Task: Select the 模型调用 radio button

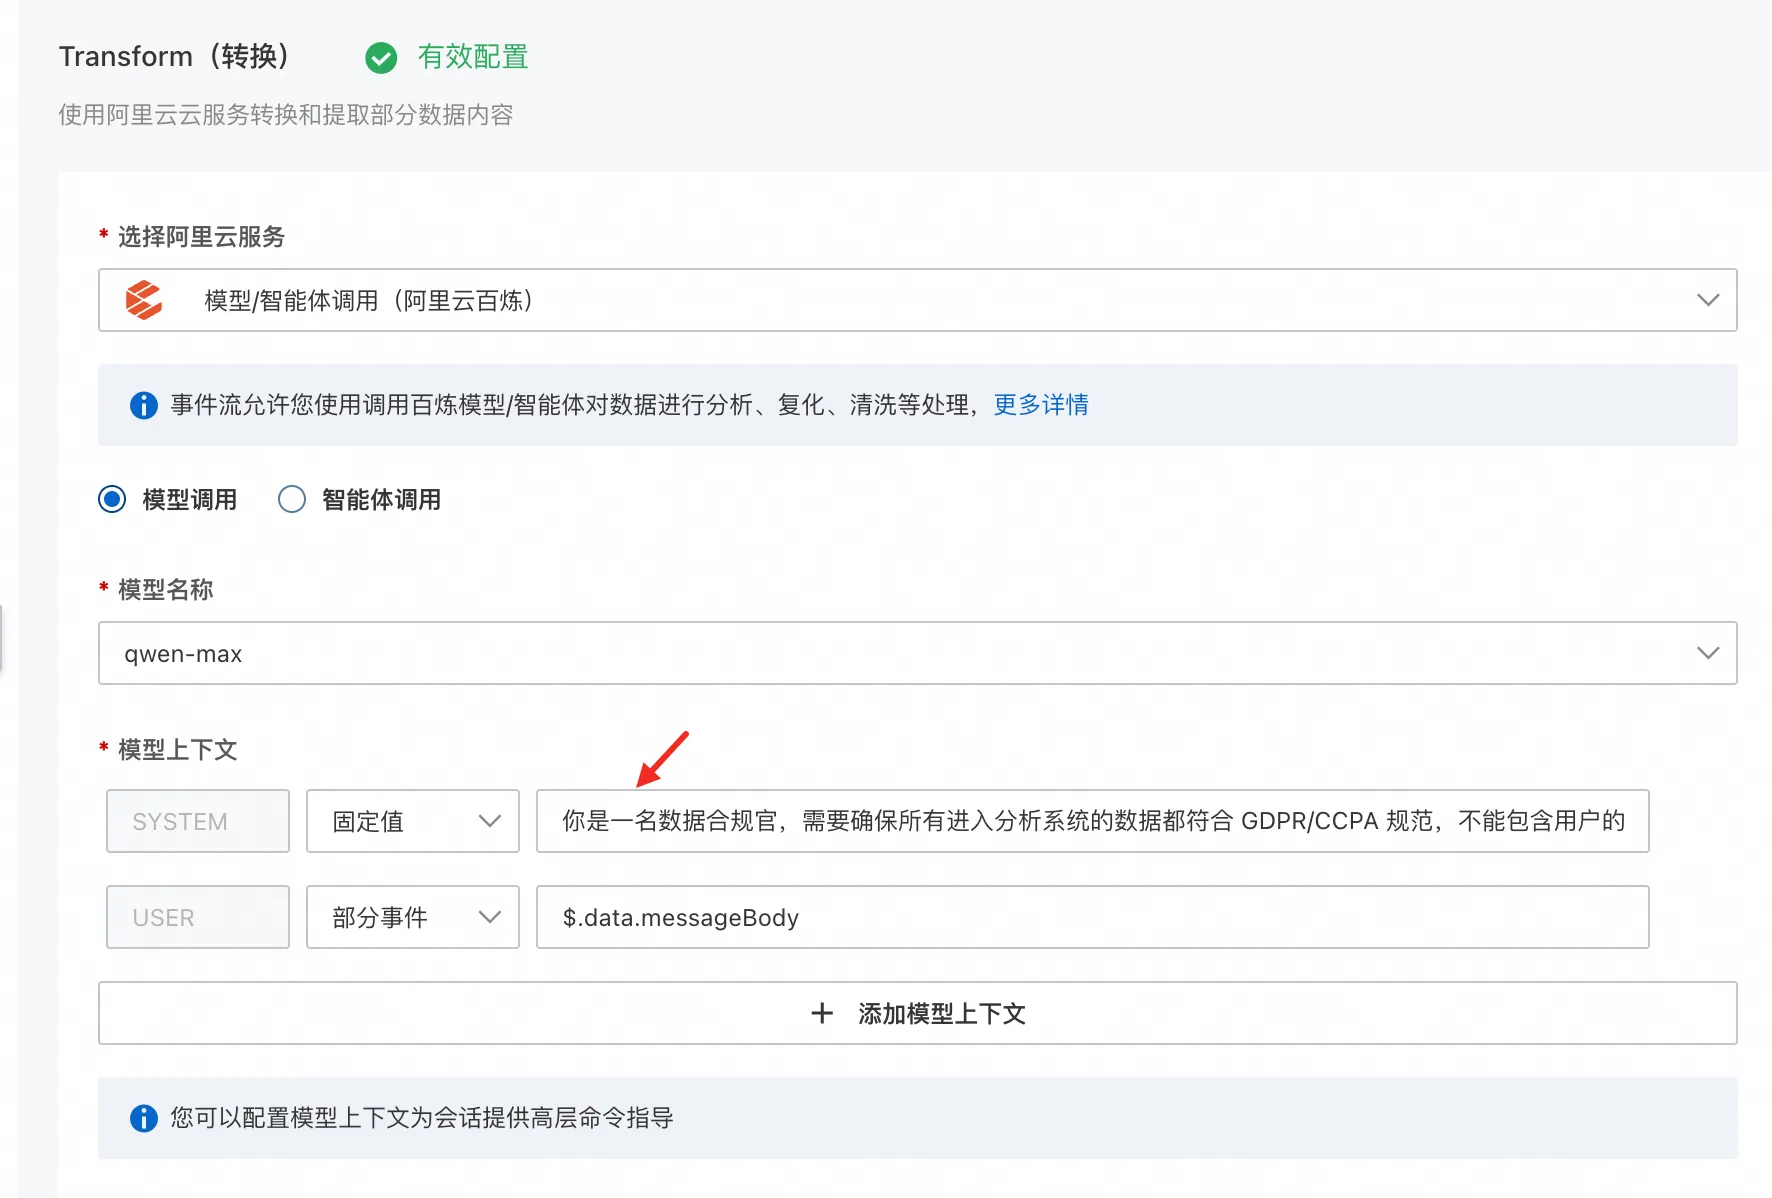Action: [x=112, y=499]
